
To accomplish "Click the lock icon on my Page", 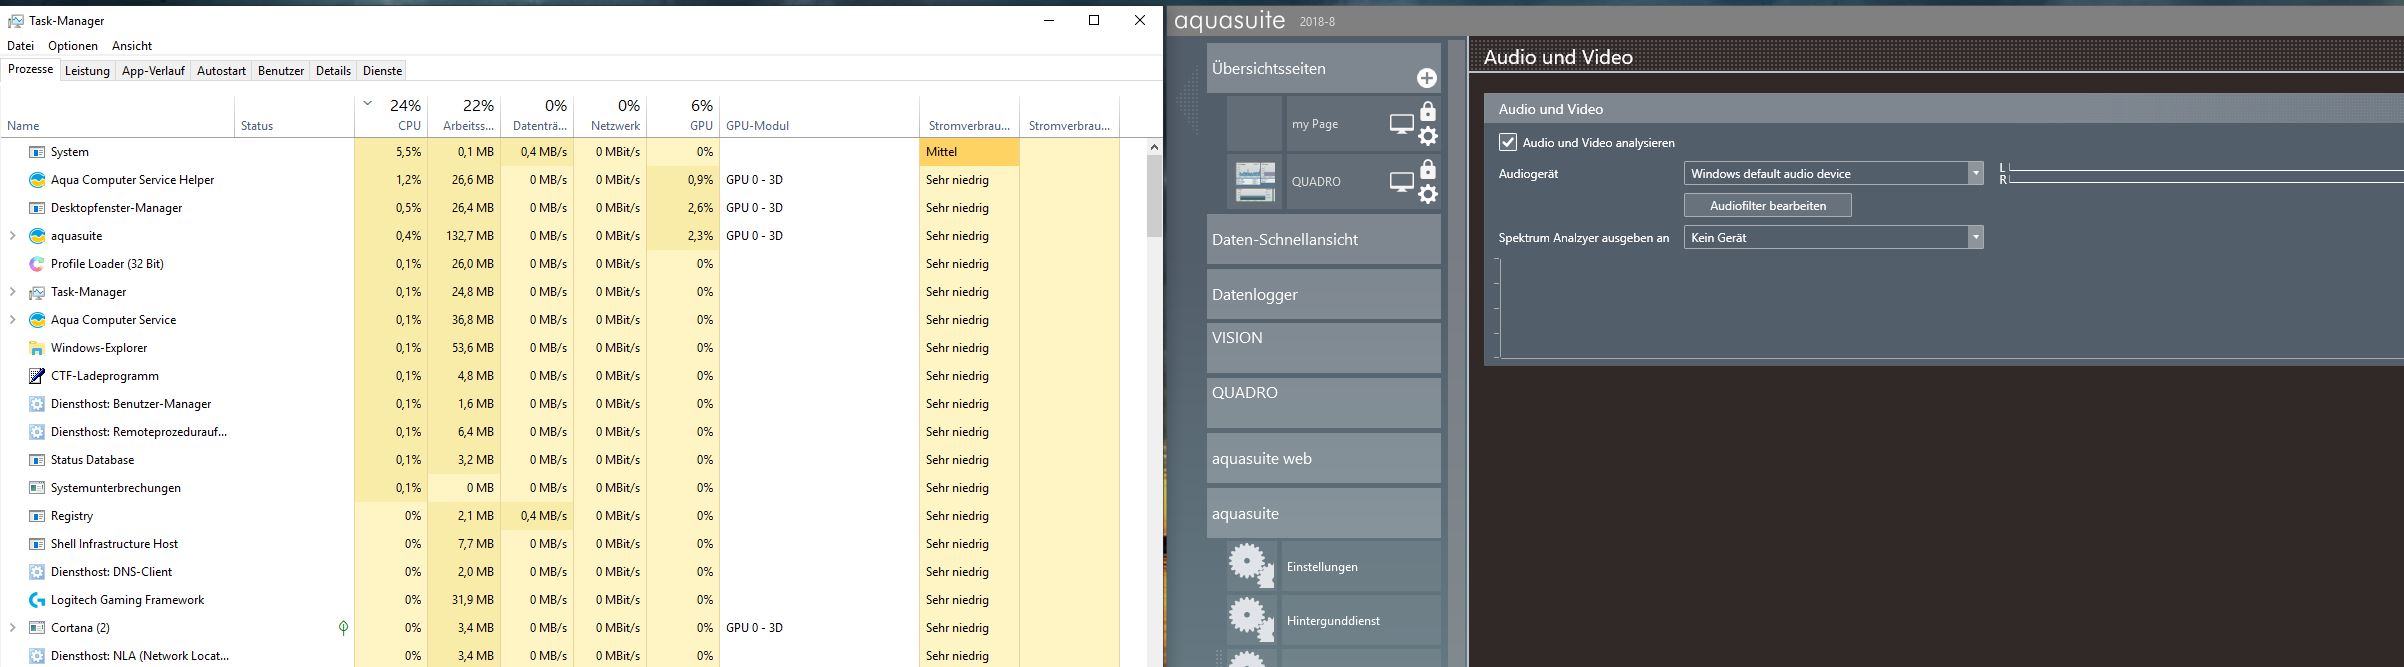I will pyautogui.click(x=1428, y=111).
